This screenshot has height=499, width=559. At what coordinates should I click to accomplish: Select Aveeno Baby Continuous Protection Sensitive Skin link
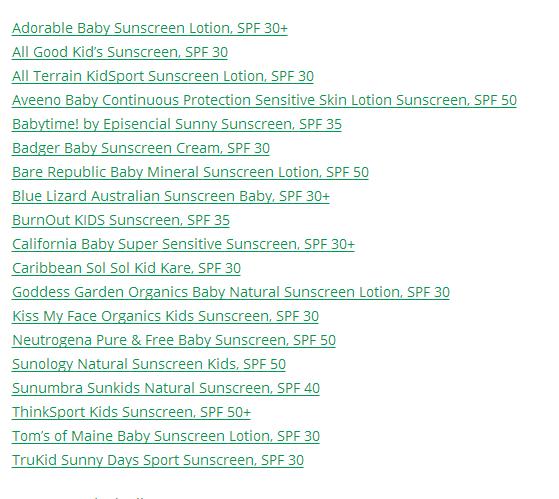click(x=264, y=100)
